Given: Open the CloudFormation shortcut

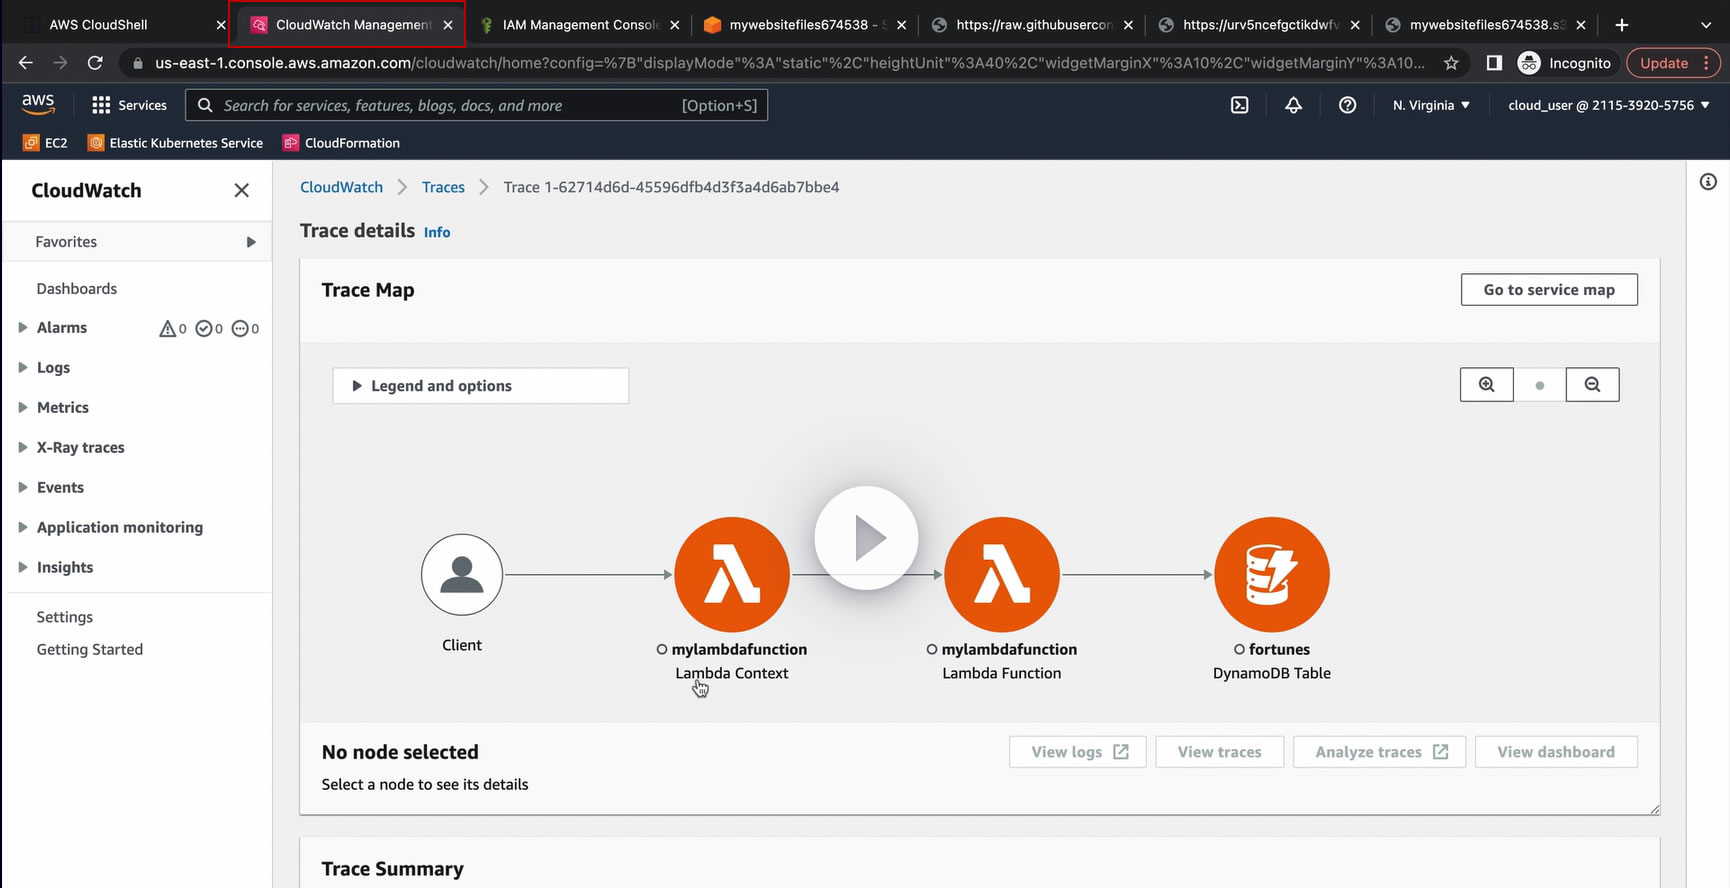Looking at the screenshot, I should tap(342, 143).
